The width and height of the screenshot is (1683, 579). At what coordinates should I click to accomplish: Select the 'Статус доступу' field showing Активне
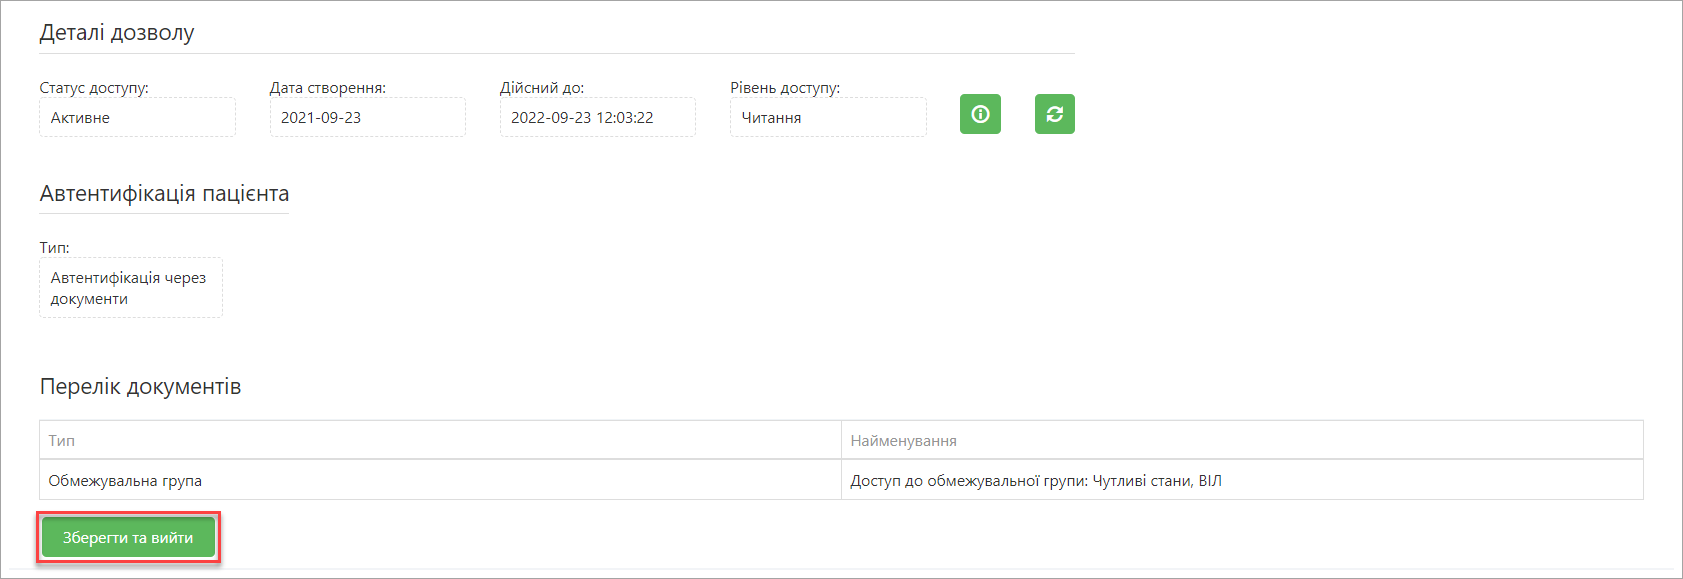[137, 117]
